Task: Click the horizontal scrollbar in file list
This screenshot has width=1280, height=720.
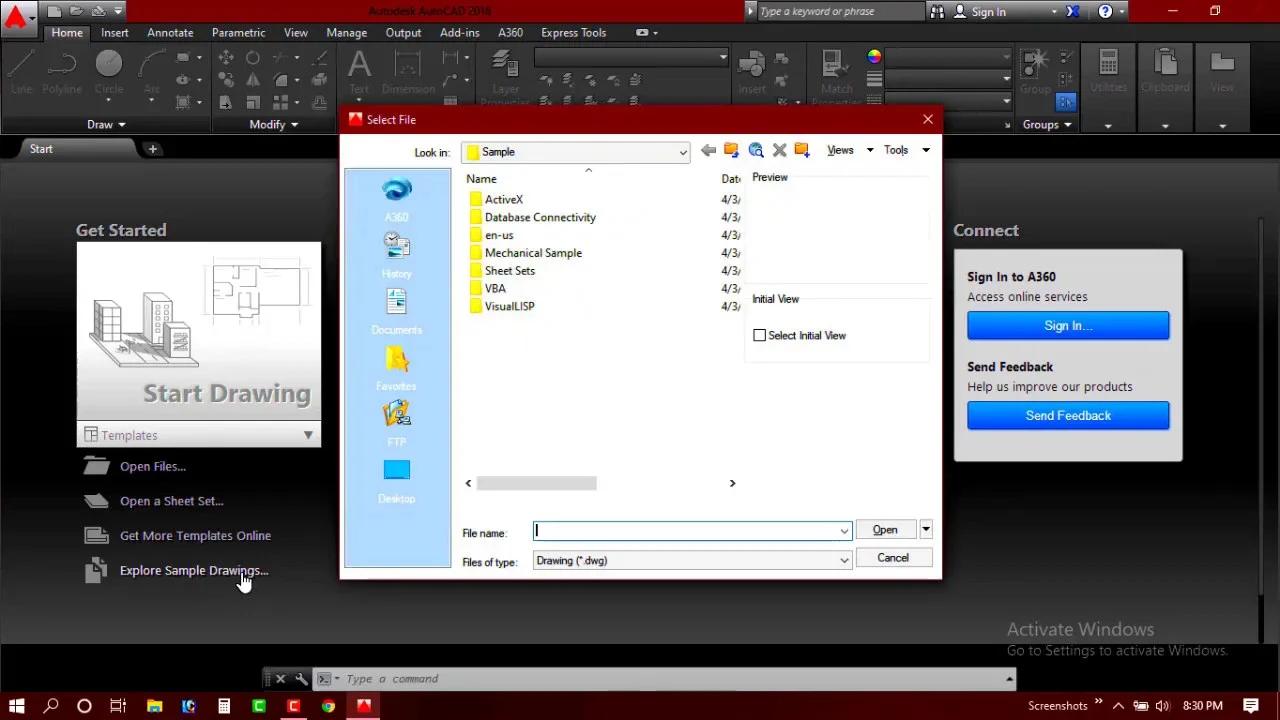Action: tap(536, 483)
